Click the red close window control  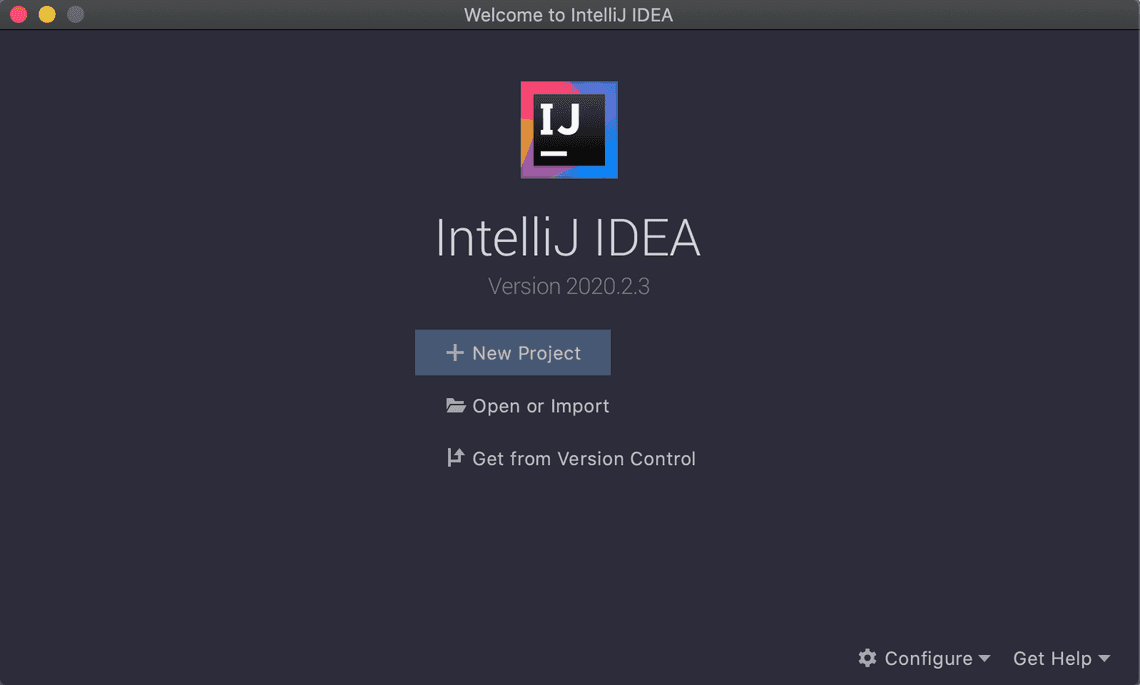point(17,15)
